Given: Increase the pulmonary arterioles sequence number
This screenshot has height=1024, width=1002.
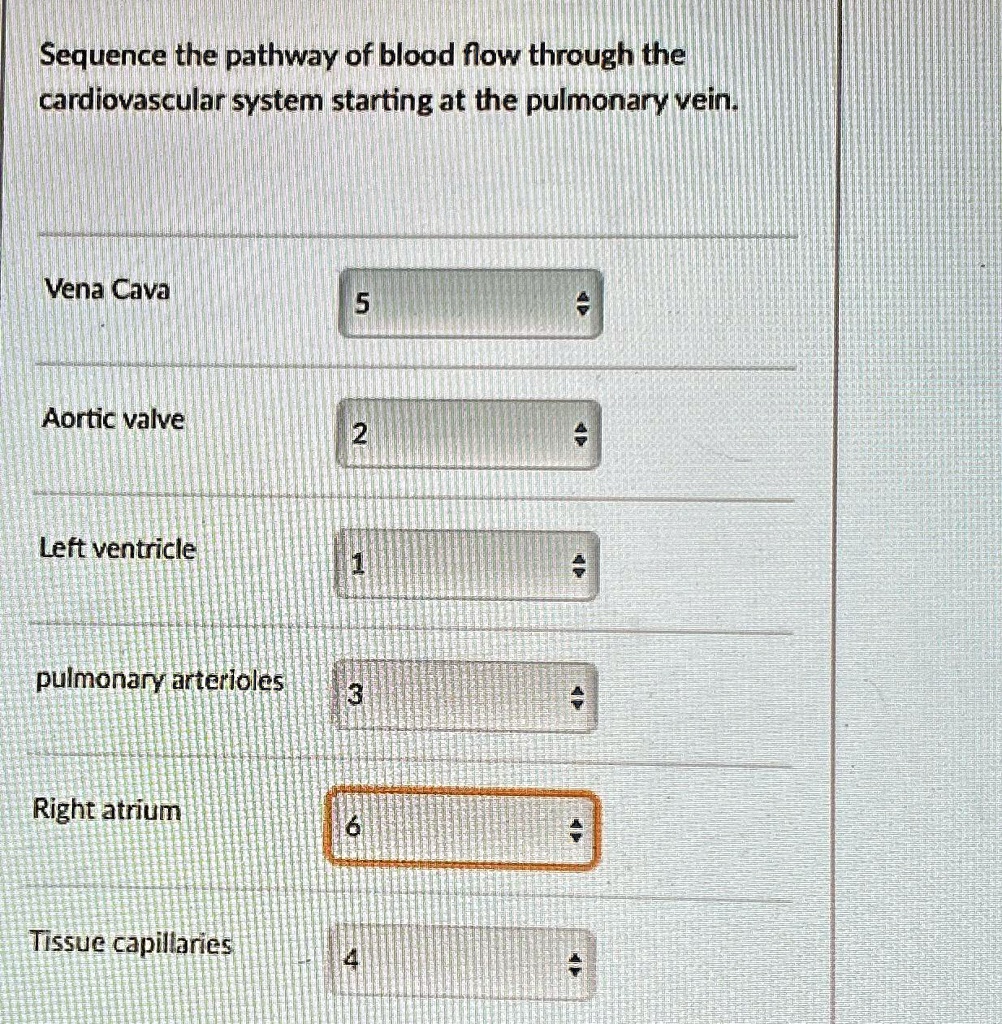Looking at the screenshot, I should (578, 691).
